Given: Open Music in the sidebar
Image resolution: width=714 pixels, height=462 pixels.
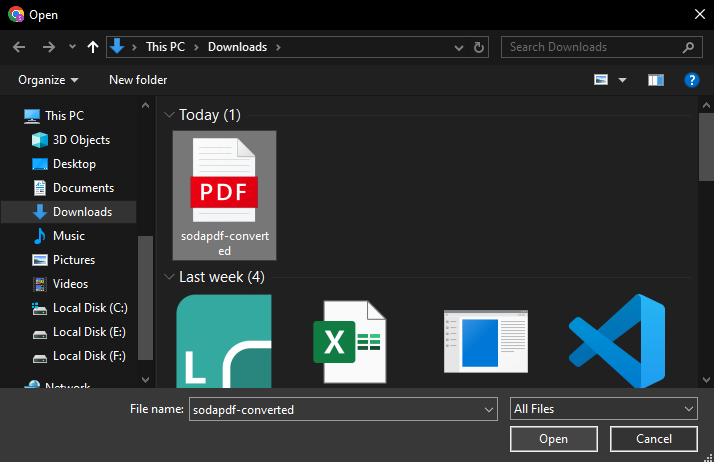Looking at the screenshot, I should [69, 236].
